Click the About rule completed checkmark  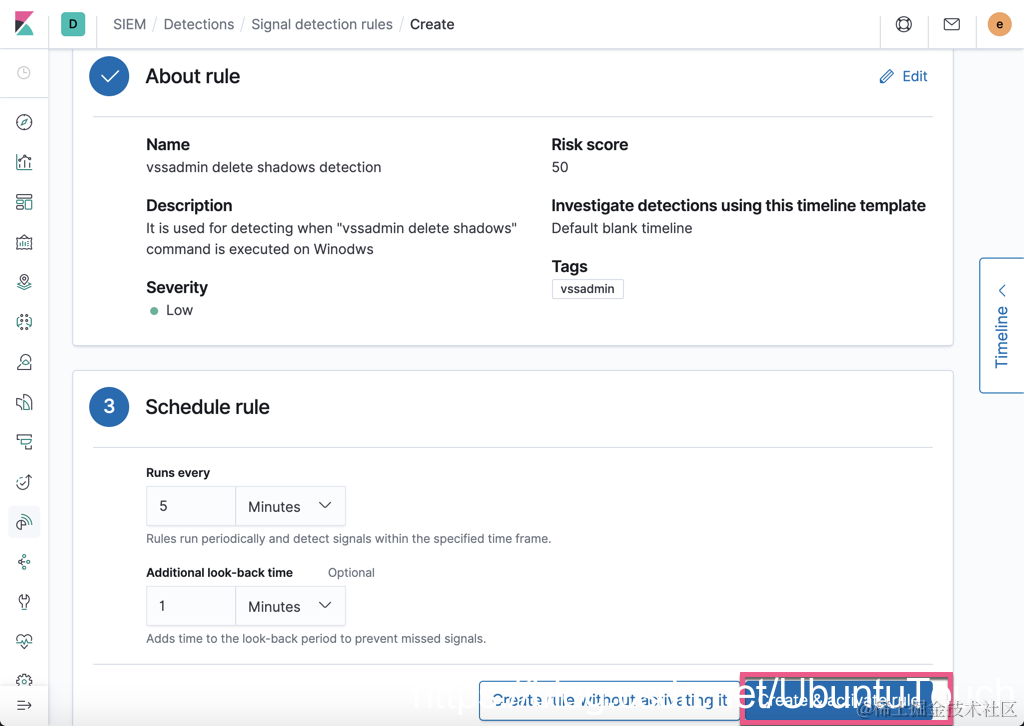109,76
